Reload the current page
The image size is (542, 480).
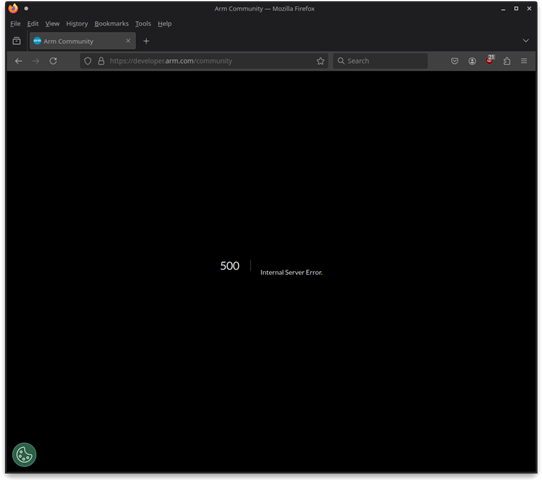53,61
